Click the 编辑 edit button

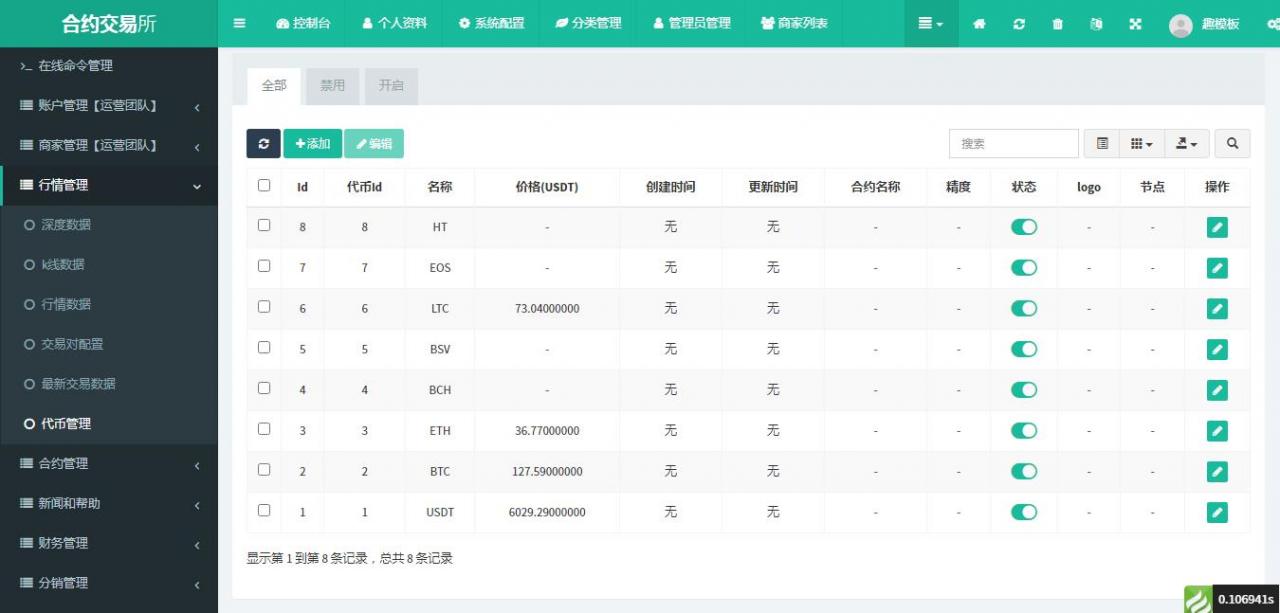point(374,144)
